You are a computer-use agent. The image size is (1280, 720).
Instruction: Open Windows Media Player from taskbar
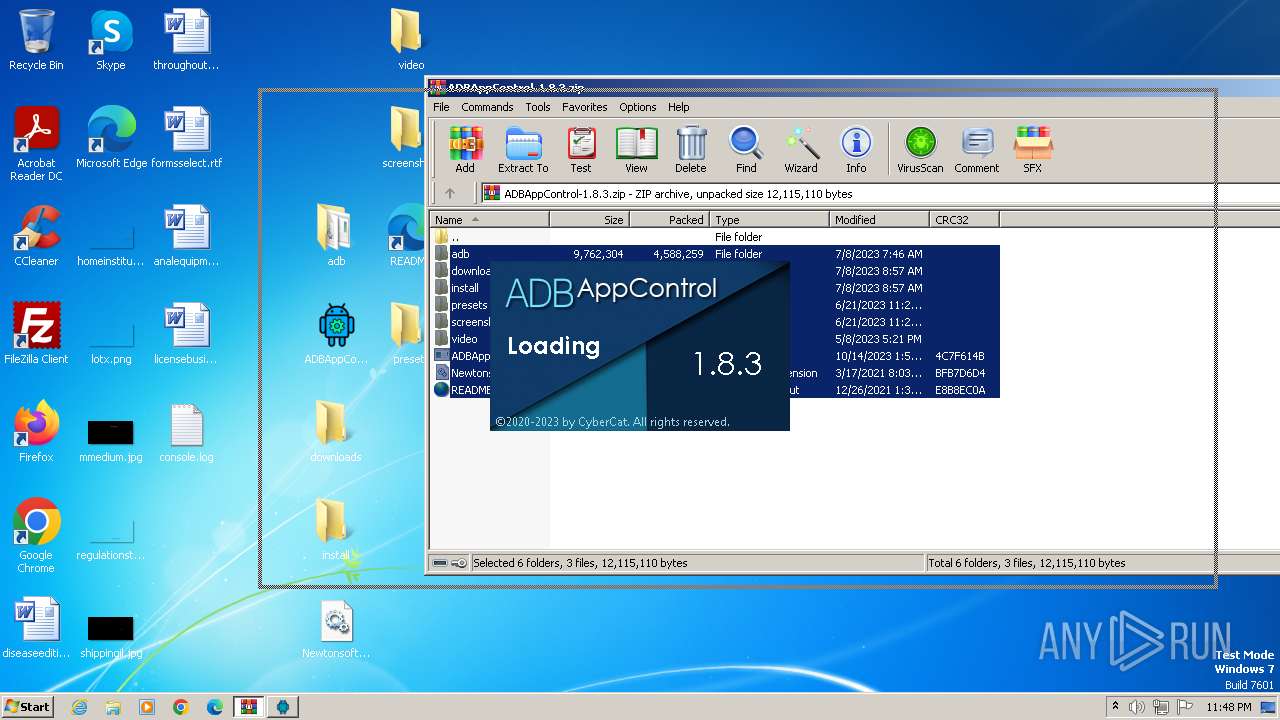(x=146, y=707)
